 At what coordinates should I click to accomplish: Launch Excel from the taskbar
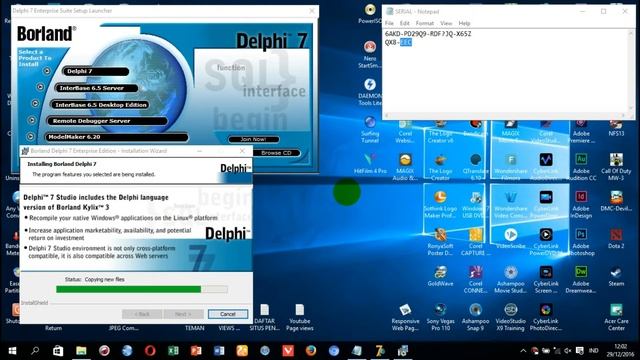point(173,351)
